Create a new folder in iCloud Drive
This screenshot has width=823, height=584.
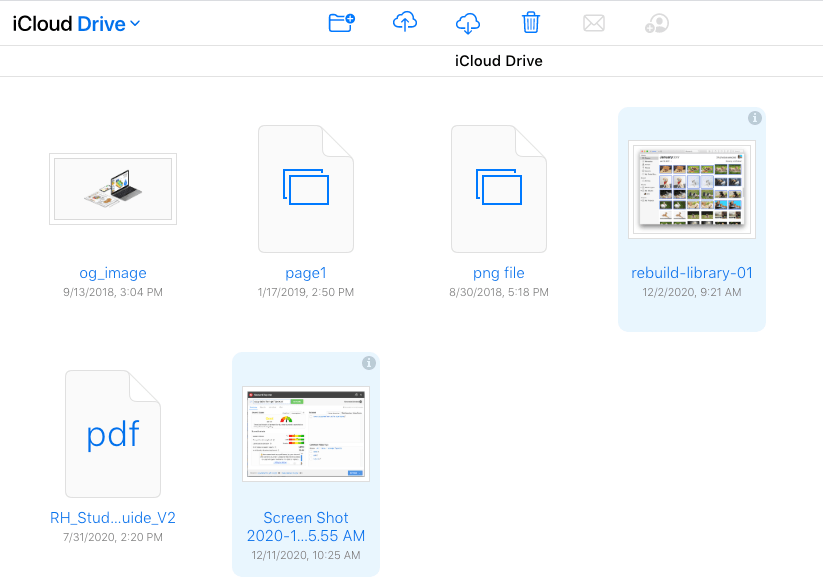(x=341, y=22)
